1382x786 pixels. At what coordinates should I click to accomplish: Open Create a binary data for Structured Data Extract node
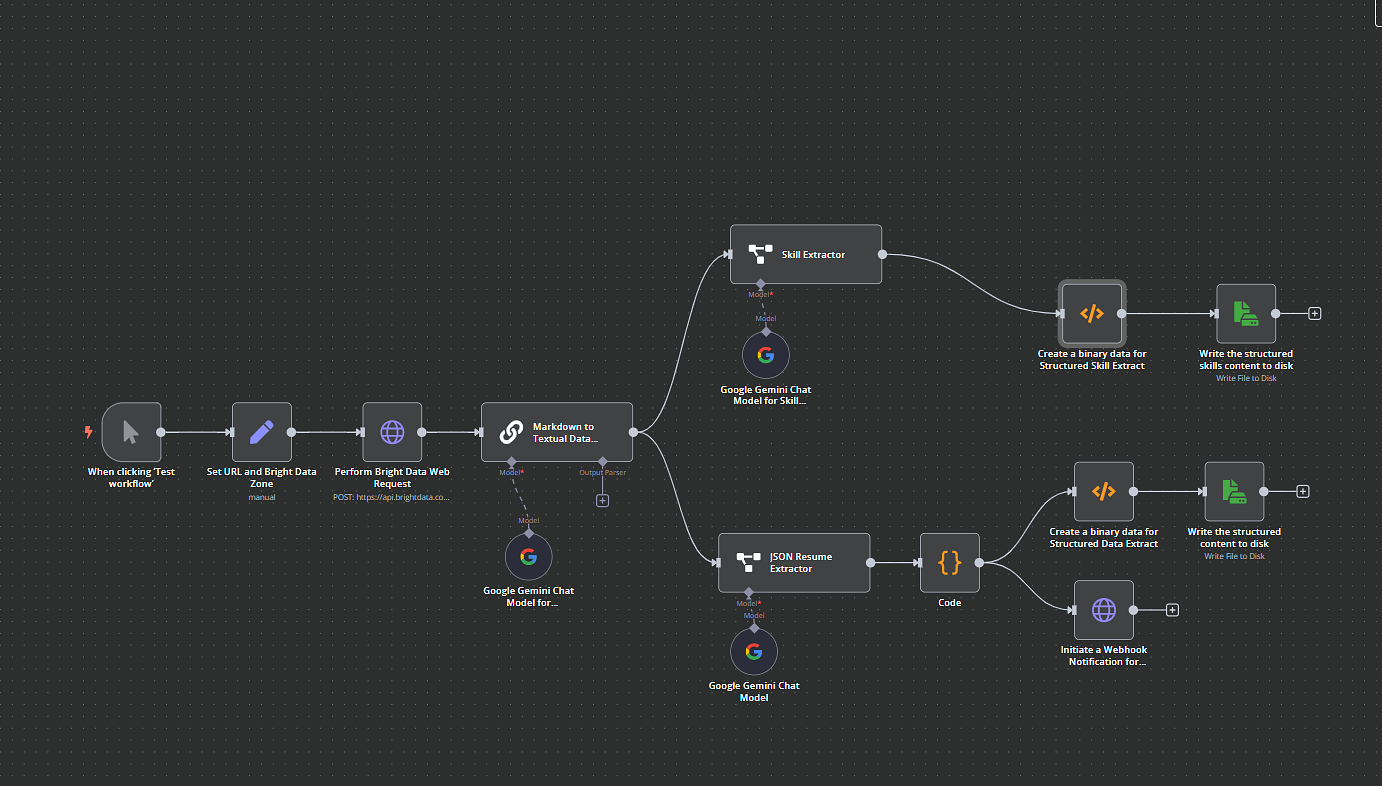1103,491
